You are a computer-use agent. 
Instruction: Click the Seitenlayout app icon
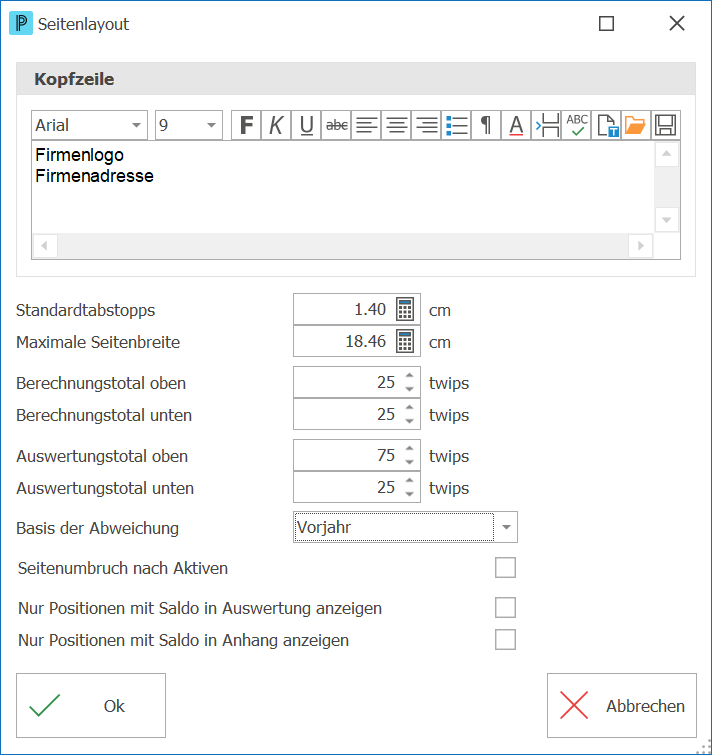point(21,24)
